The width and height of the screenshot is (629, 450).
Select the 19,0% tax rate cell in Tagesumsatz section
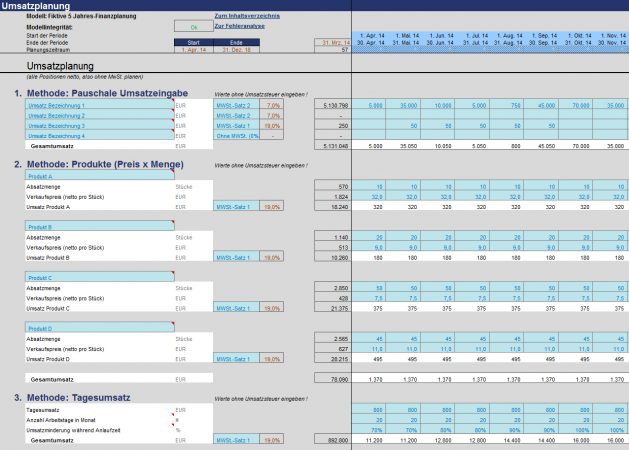point(272,439)
